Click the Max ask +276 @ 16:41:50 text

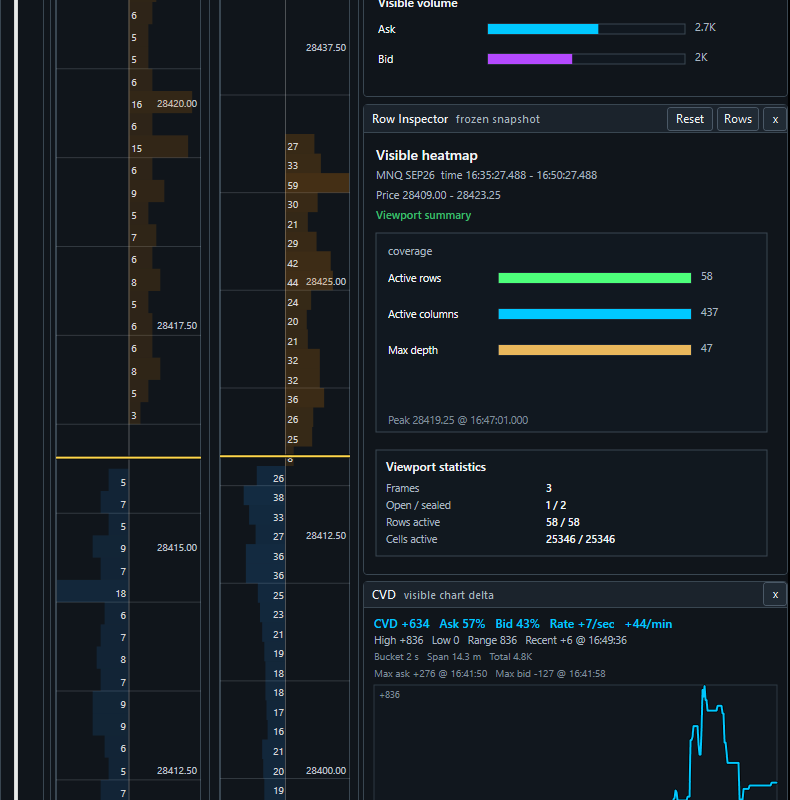[430, 673]
